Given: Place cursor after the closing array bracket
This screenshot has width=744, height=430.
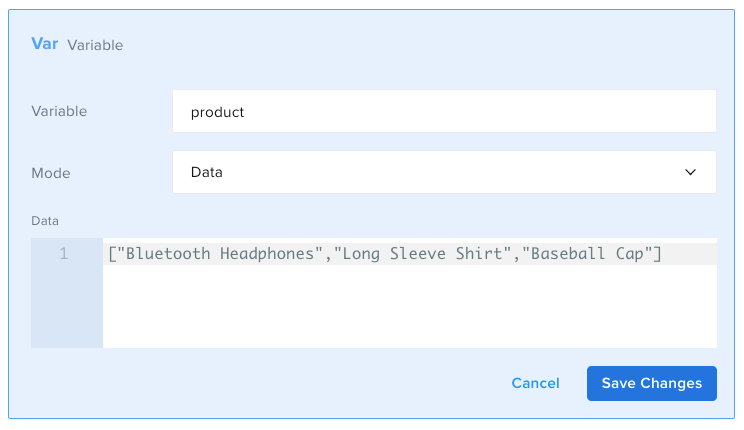Looking at the screenshot, I should (663, 254).
